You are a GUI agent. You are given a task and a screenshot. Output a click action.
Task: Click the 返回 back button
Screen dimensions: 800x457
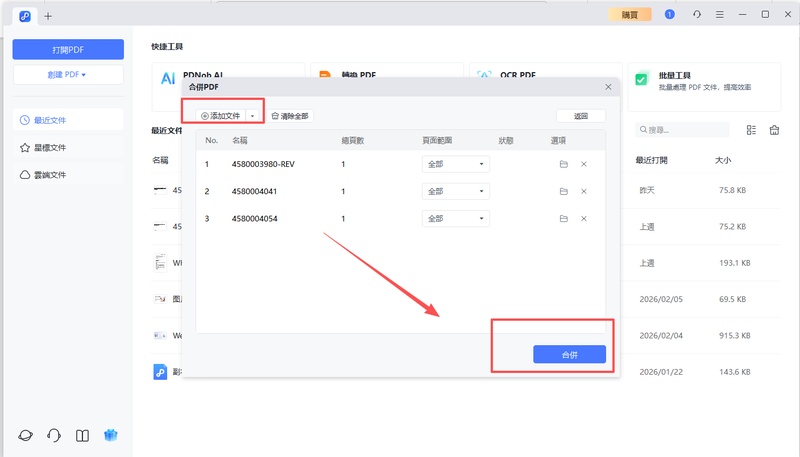tap(581, 116)
